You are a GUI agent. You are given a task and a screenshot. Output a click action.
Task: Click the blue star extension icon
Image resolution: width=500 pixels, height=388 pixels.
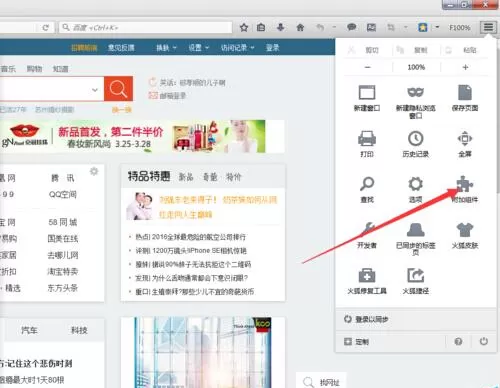point(423,27)
